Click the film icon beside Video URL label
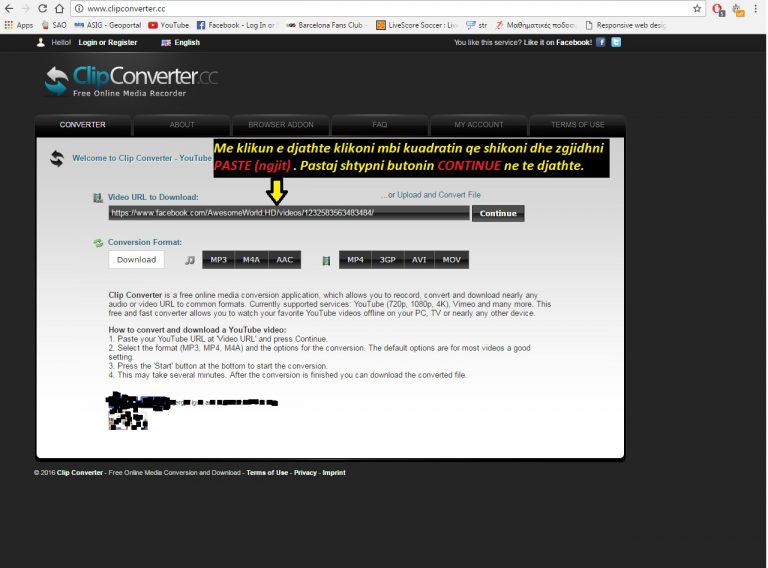Image resolution: width=768 pixels, height=568 pixels. pyautogui.click(x=98, y=198)
